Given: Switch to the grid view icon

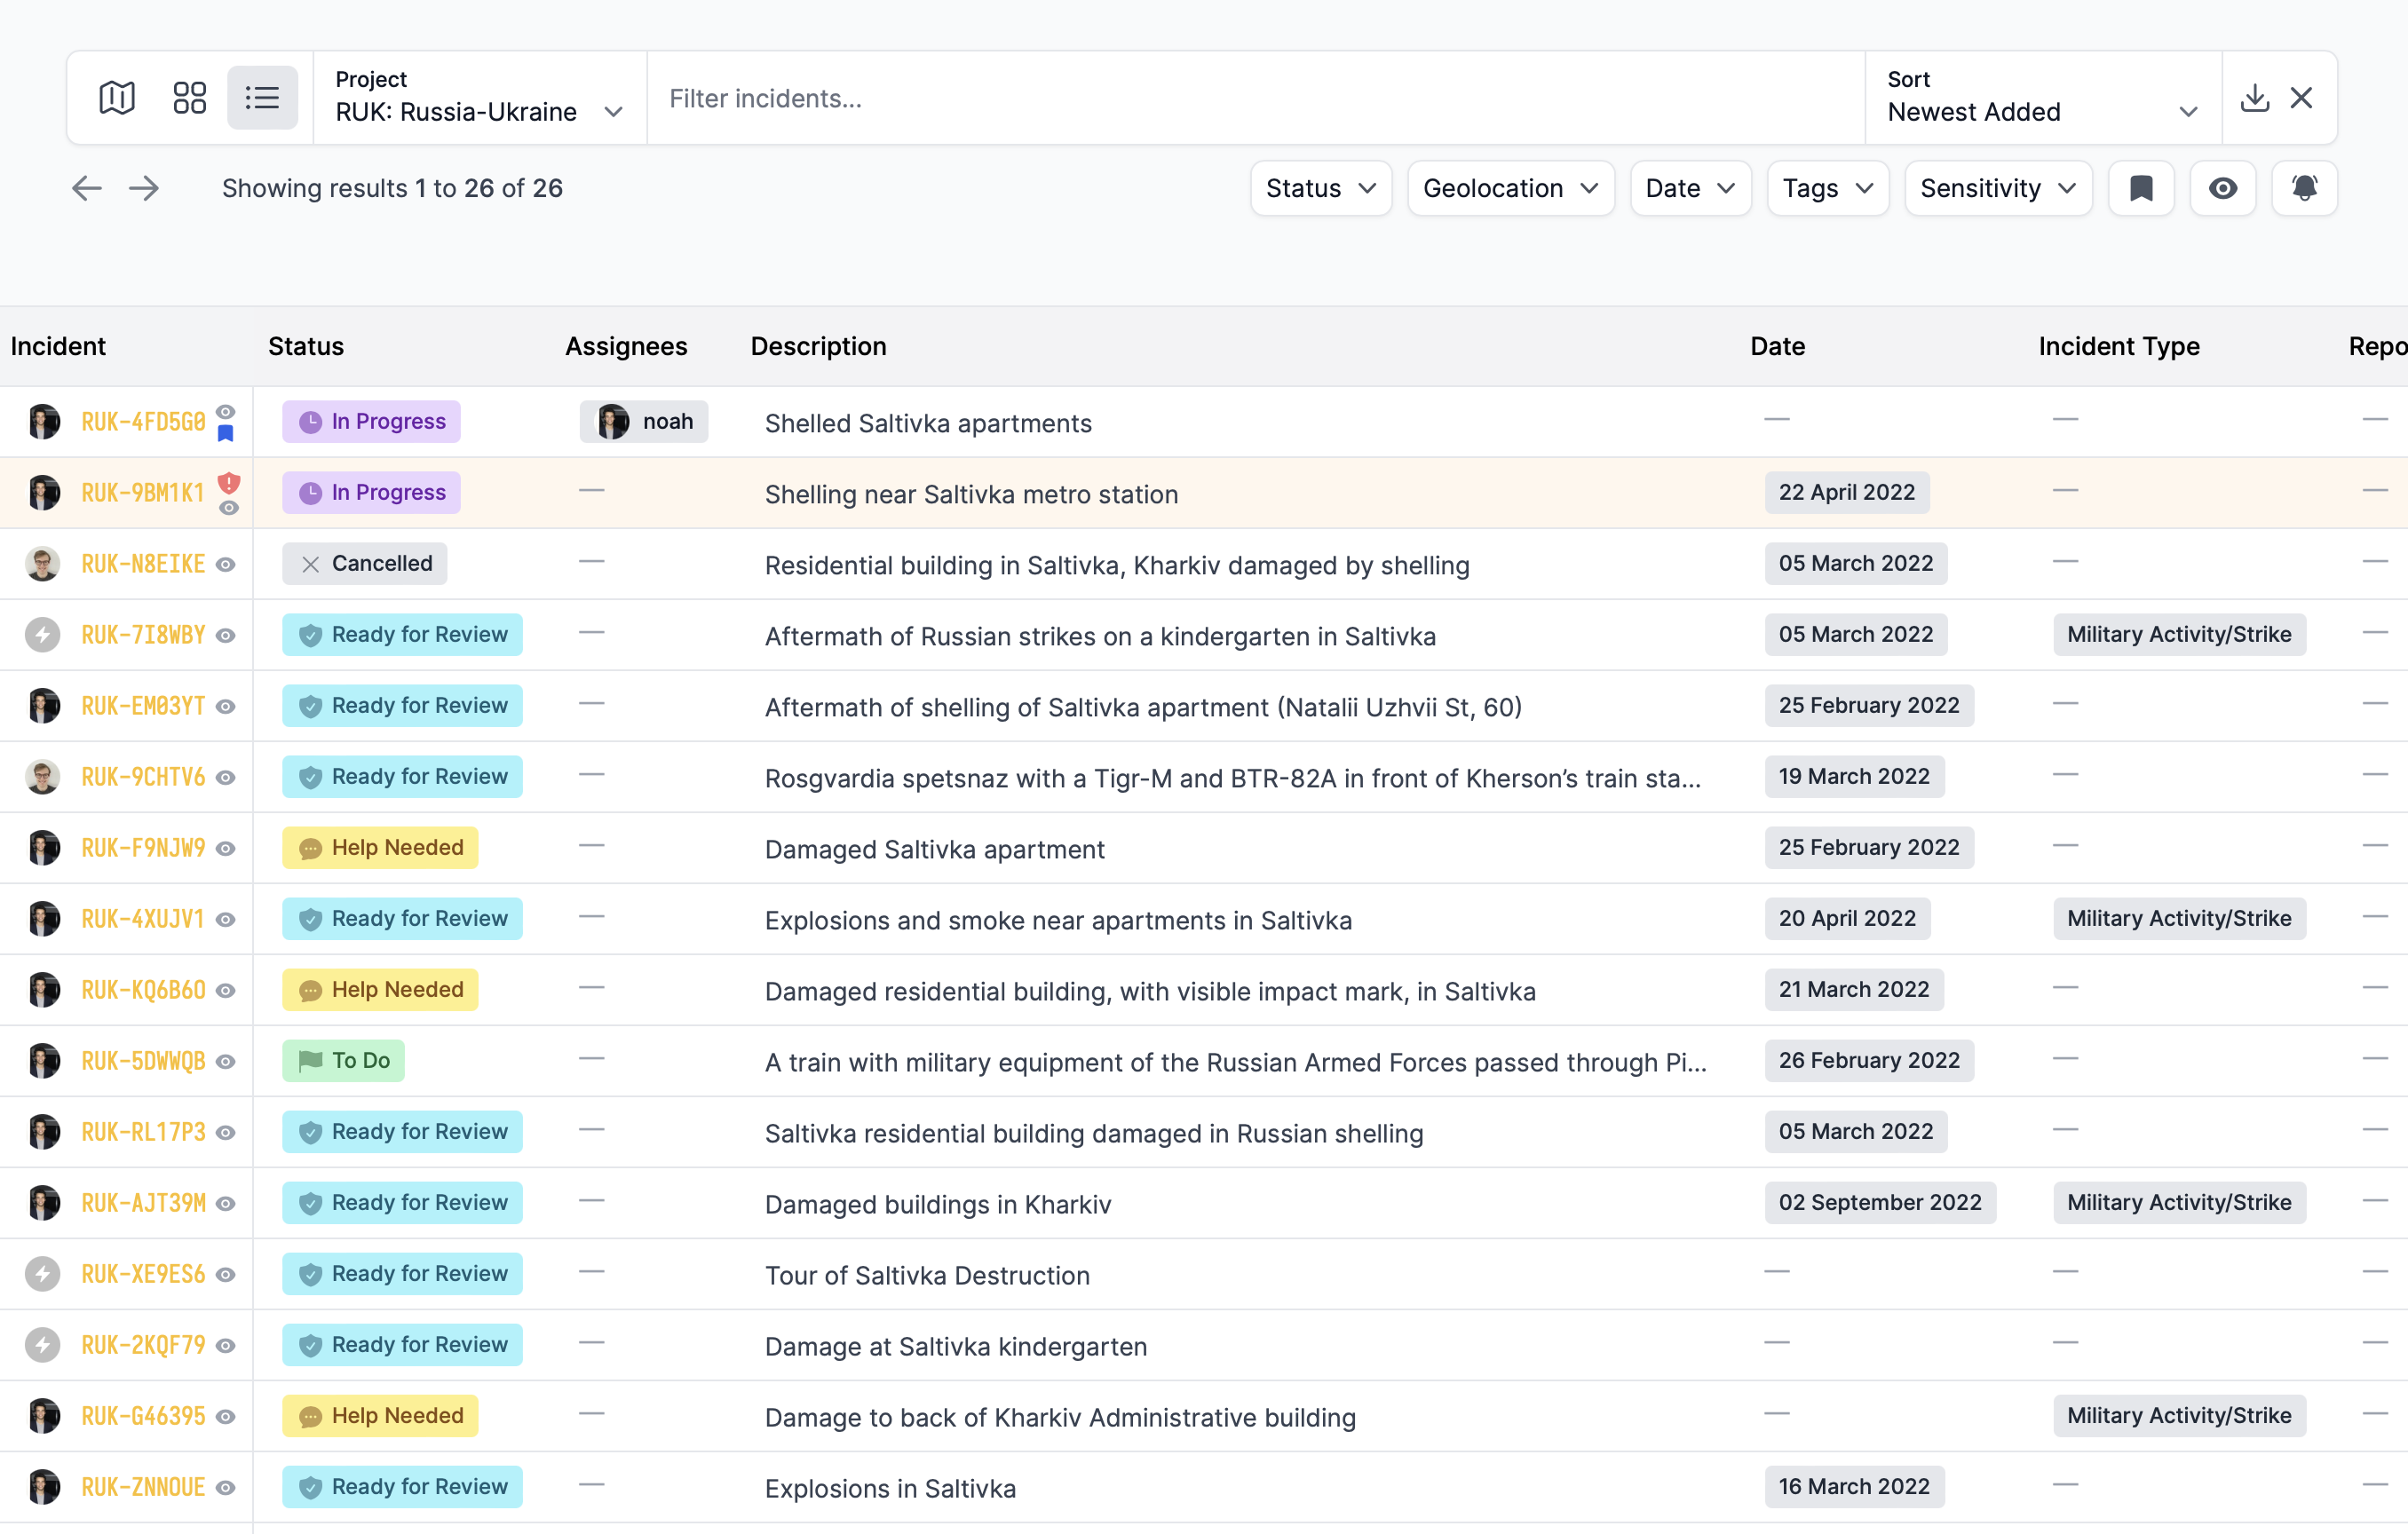Looking at the screenshot, I should point(189,98).
